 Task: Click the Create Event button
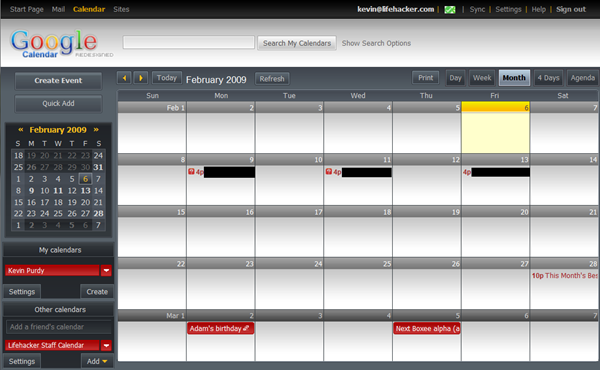click(x=58, y=81)
